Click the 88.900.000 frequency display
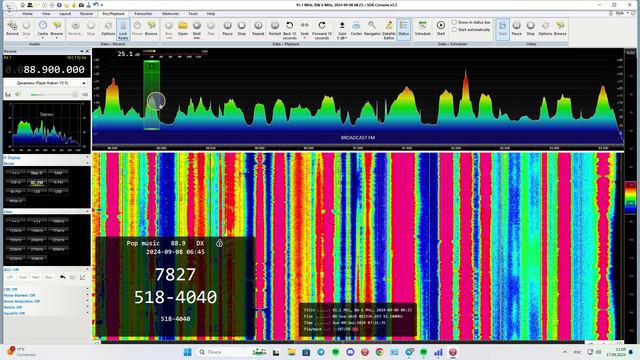Viewport: 640px width, 360px height. tap(46, 70)
